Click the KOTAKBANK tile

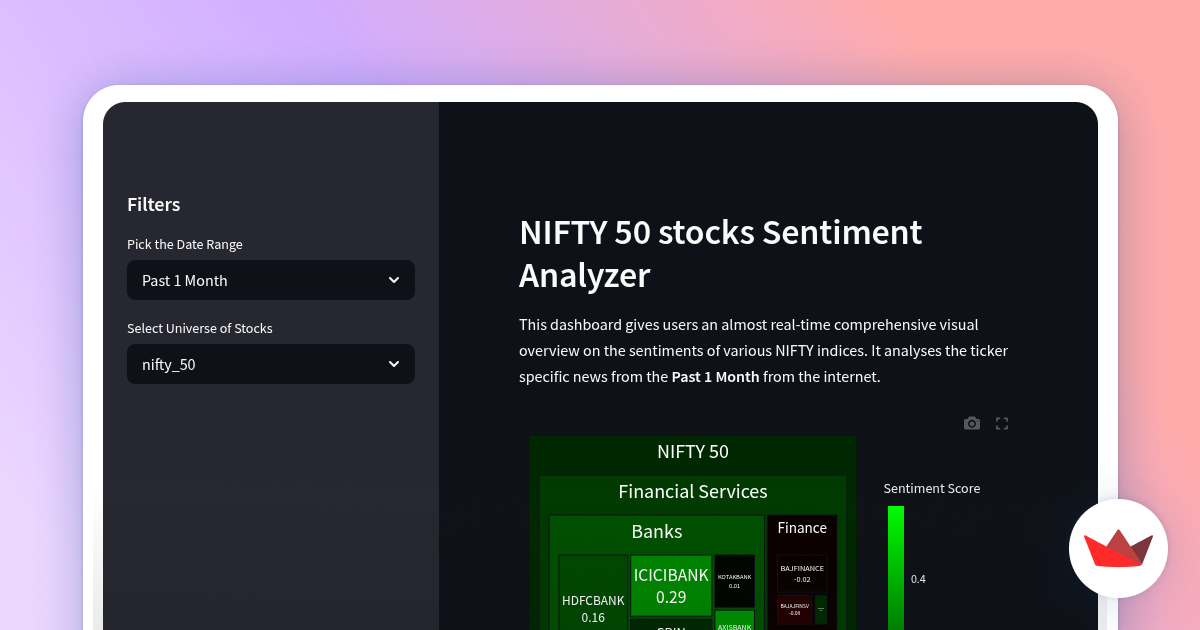click(735, 581)
